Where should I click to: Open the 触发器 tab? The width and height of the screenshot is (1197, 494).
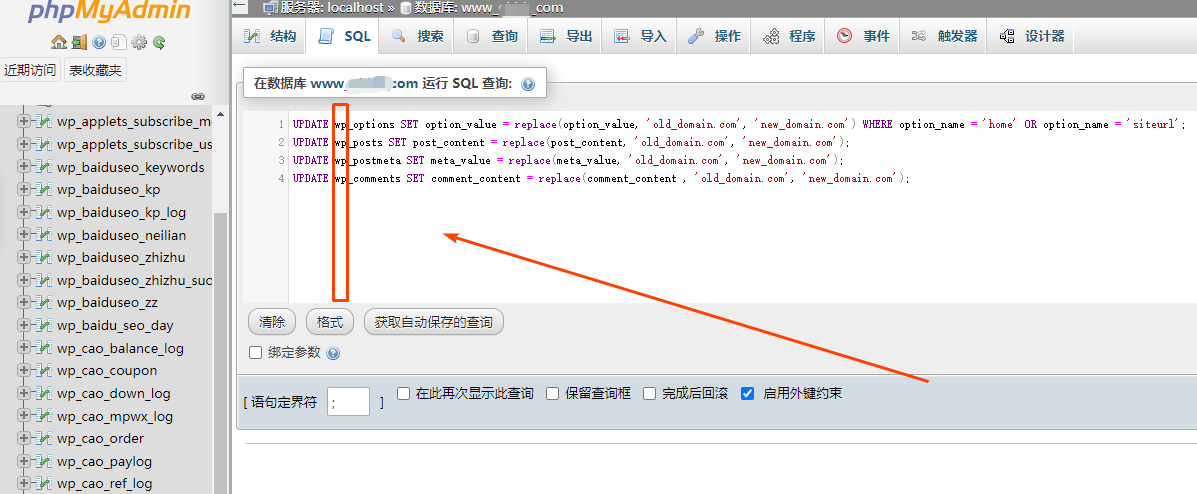(944, 36)
